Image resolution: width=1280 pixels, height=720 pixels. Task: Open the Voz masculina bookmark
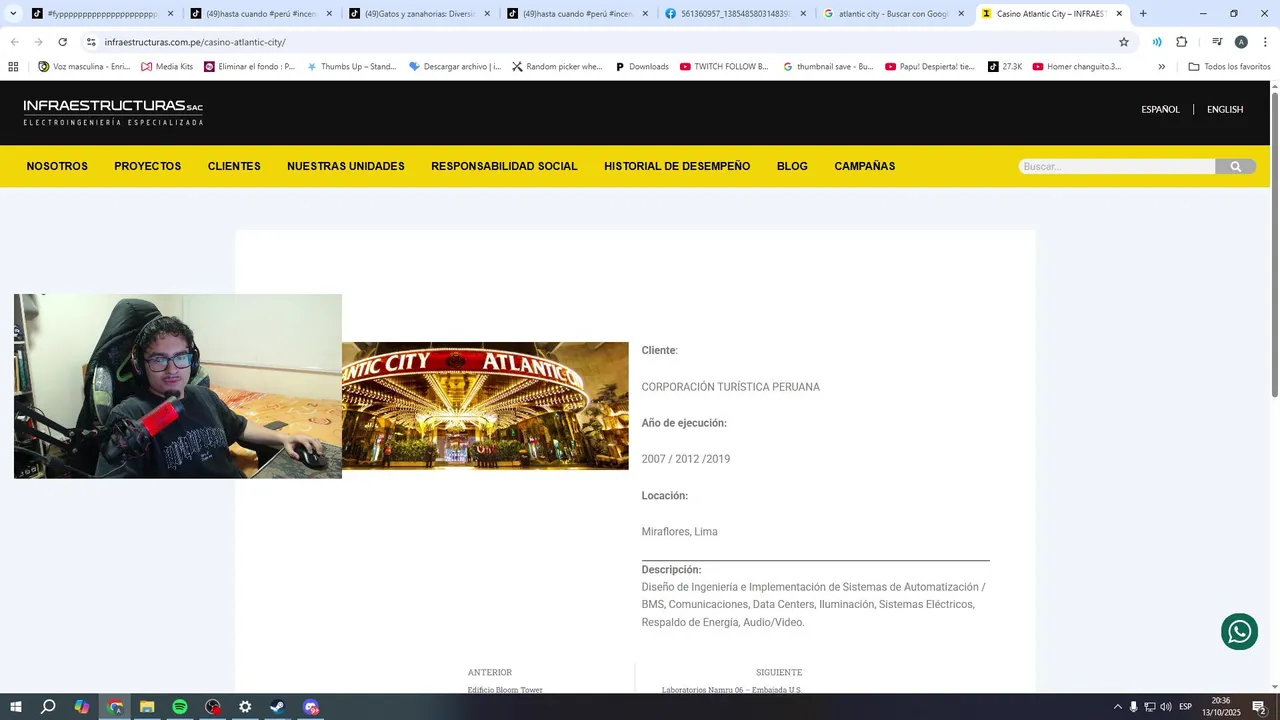click(x=84, y=67)
